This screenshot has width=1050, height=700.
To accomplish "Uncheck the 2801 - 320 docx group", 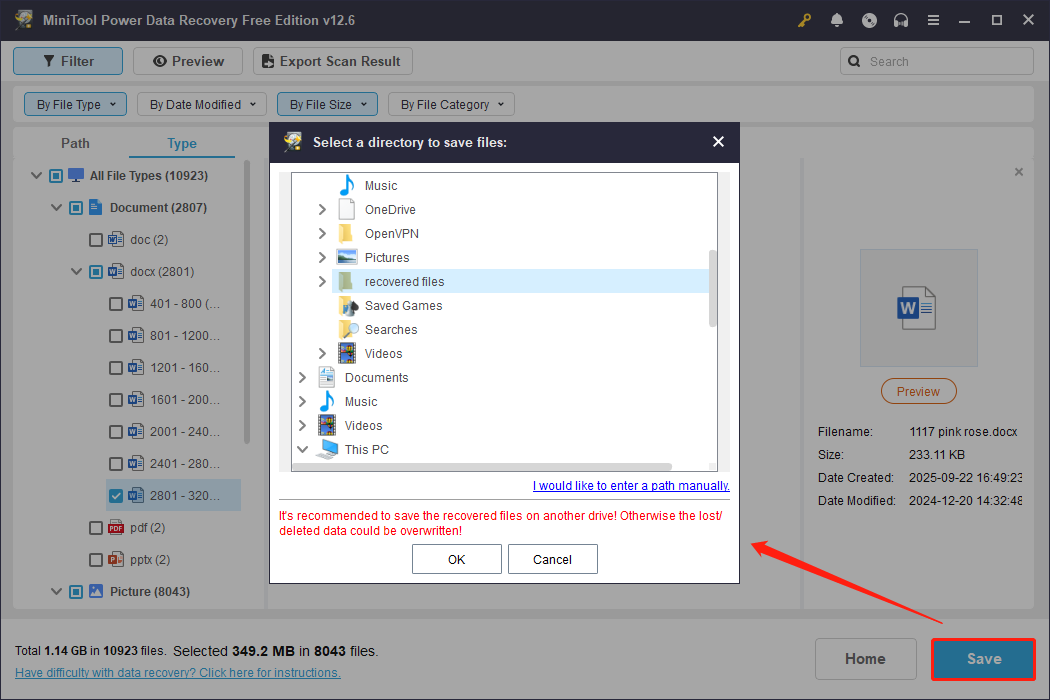I will 116,495.
